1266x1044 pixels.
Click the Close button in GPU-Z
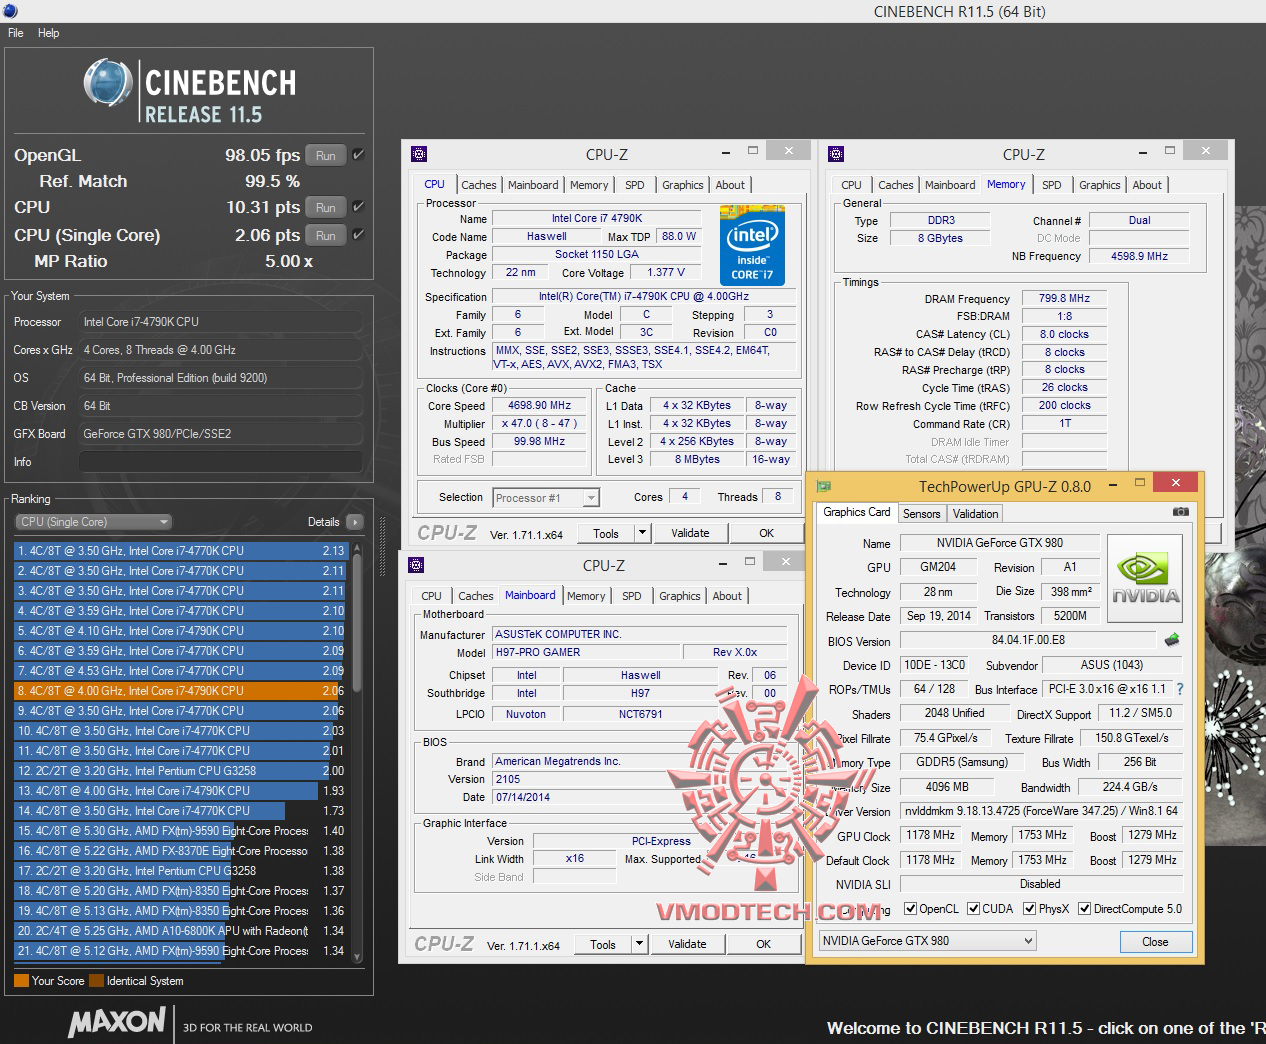(1155, 942)
